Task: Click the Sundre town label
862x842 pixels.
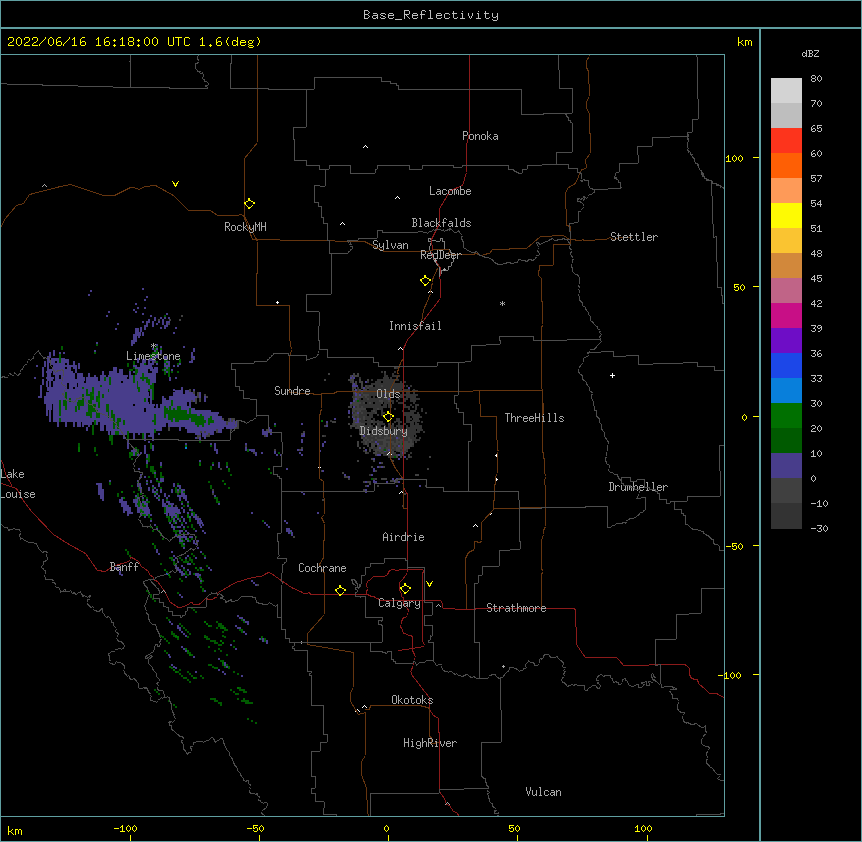Action: coord(292,391)
